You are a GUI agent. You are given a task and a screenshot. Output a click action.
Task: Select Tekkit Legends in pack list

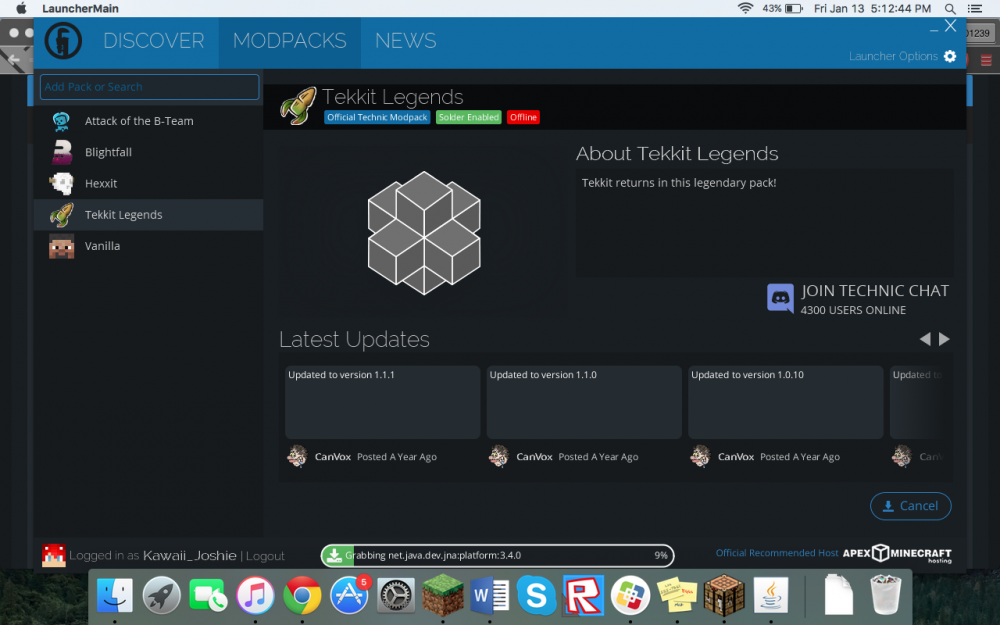point(149,214)
